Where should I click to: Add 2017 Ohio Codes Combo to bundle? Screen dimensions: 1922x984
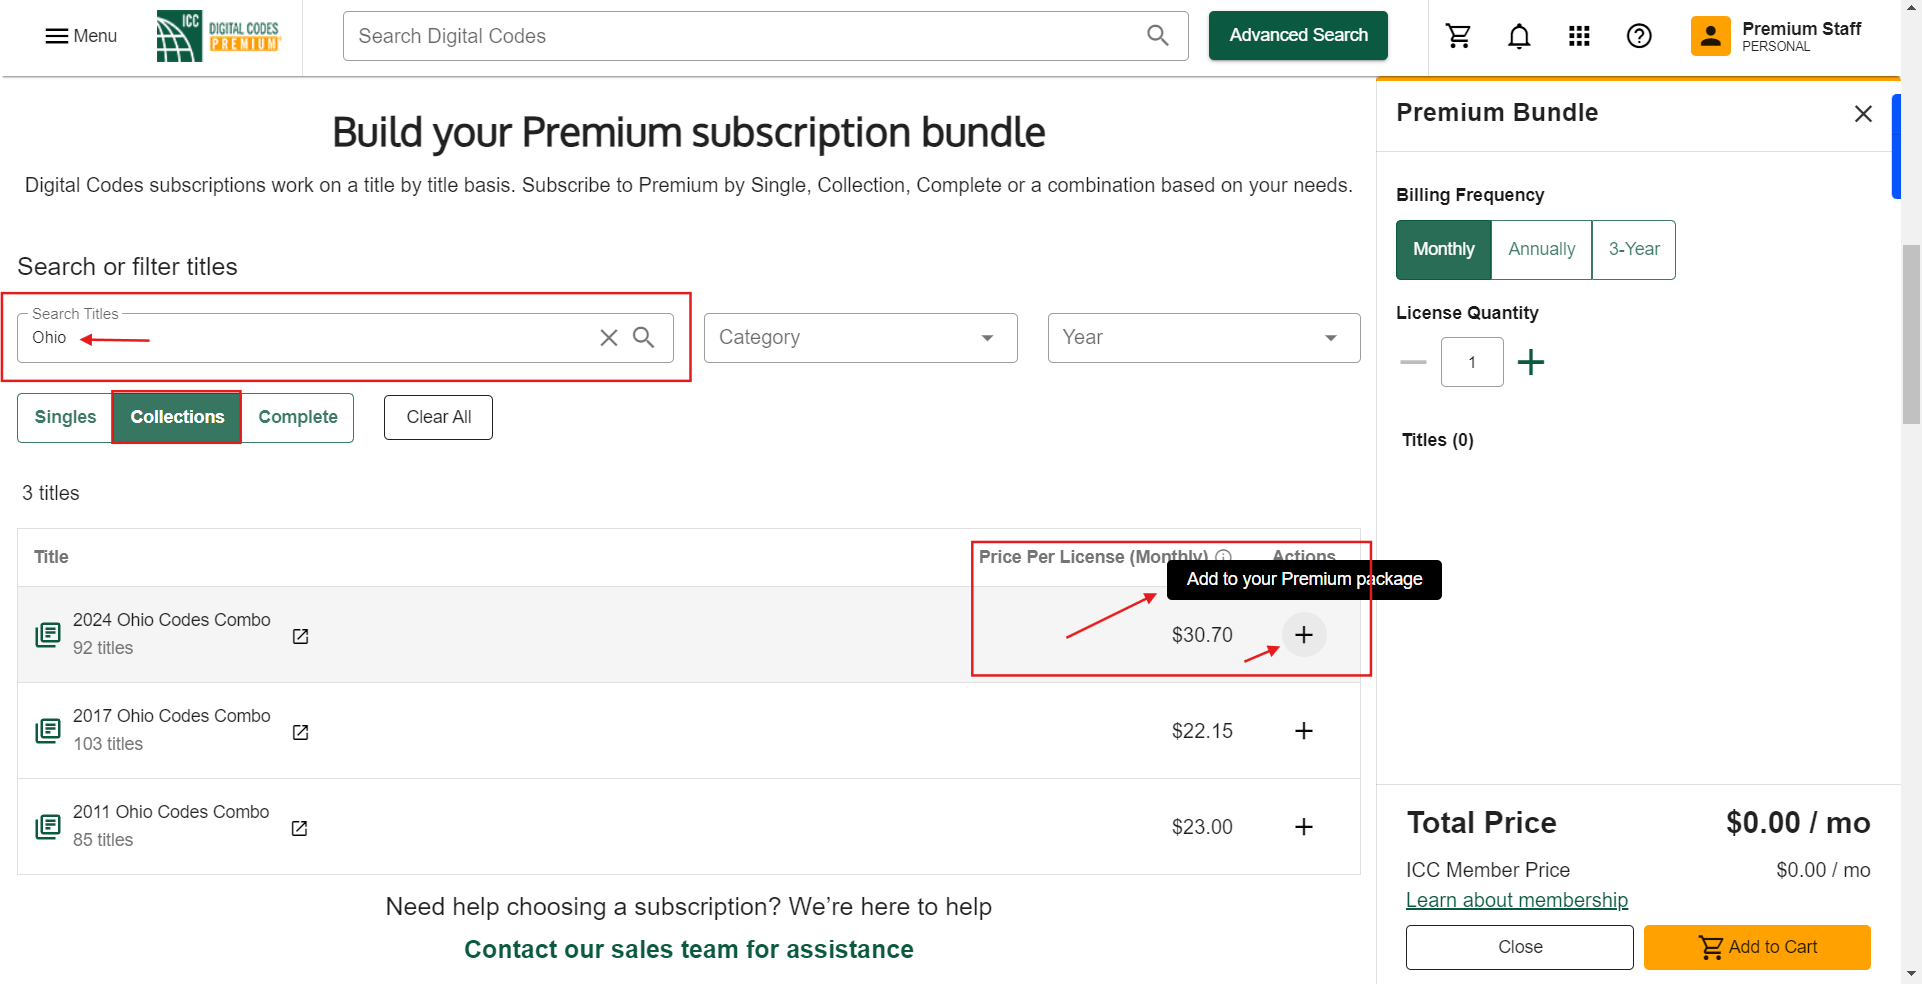(1304, 731)
